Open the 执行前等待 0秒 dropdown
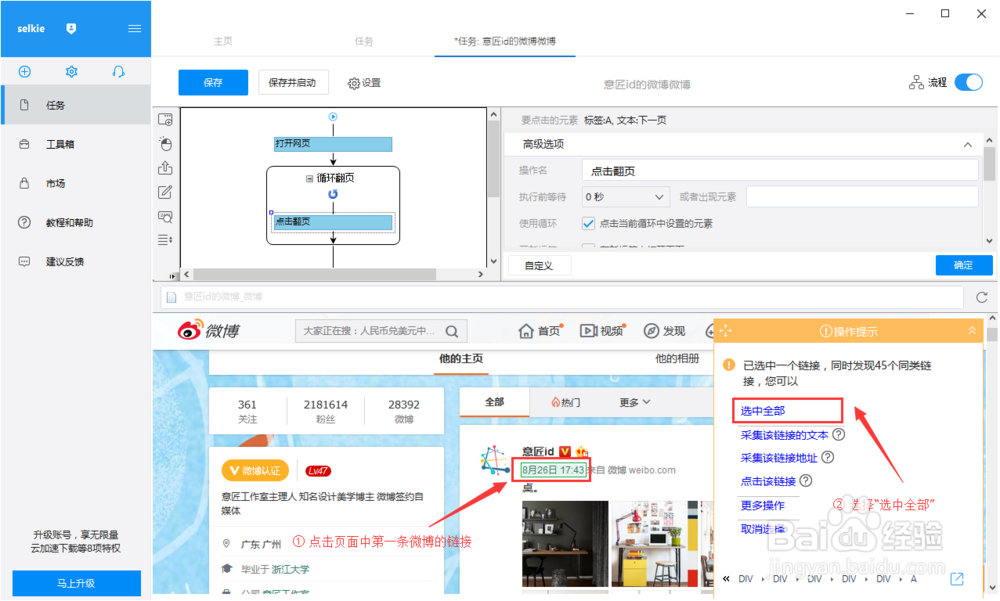Viewport: 1000px width, 601px height. click(624, 197)
